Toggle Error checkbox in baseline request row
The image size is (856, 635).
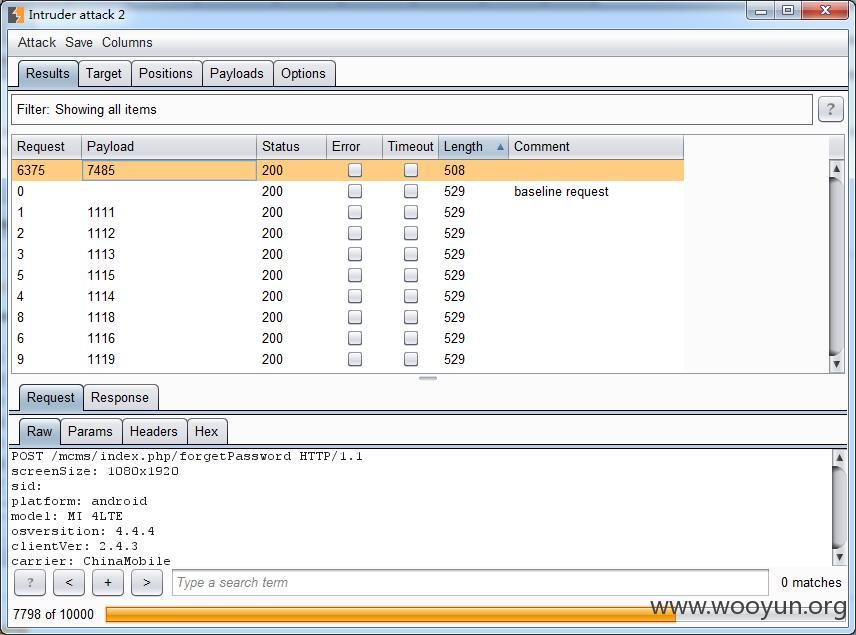click(x=355, y=191)
